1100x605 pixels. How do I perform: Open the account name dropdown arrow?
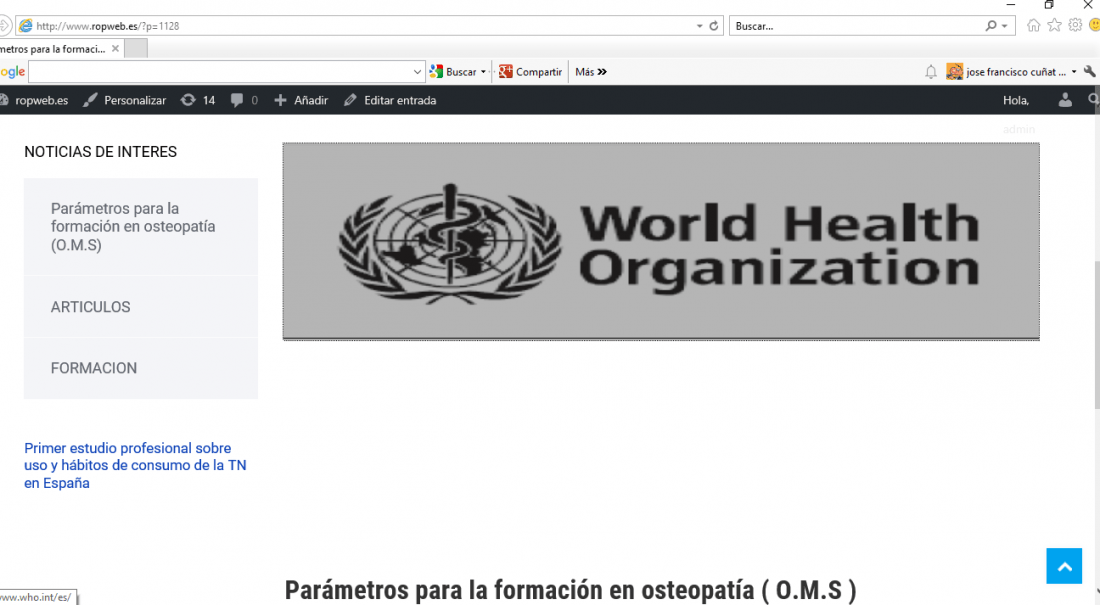1074,72
